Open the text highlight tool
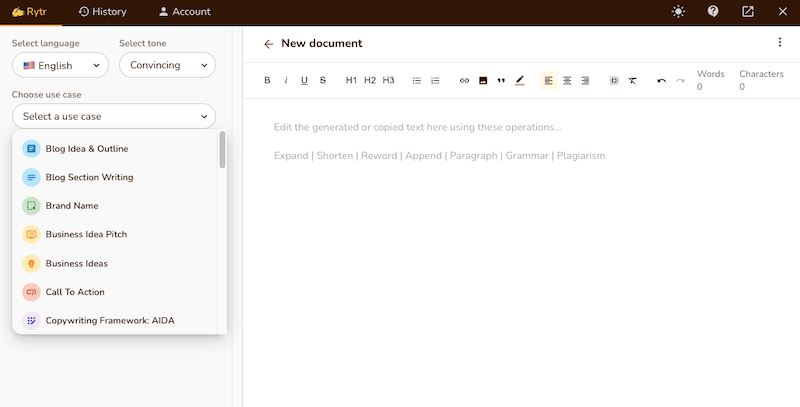The height and width of the screenshot is (407, 800). pos(519,81)
